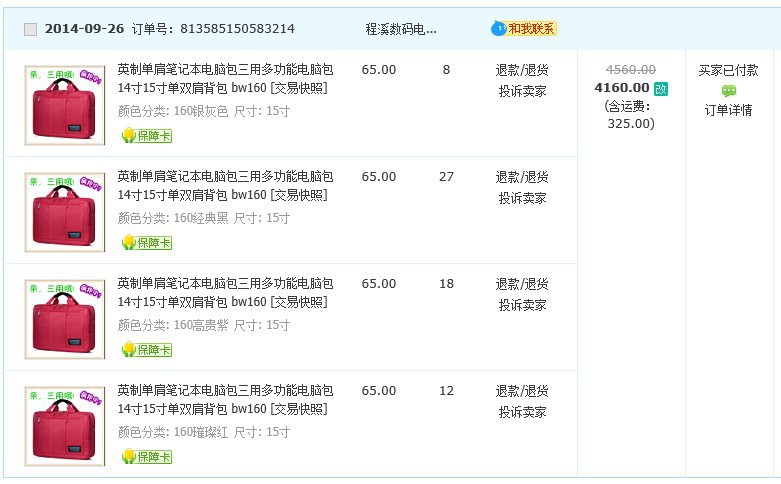Click unit price 65.00 in 160璀璨红 row
This screenshot has width=781, height=484.
379,391
